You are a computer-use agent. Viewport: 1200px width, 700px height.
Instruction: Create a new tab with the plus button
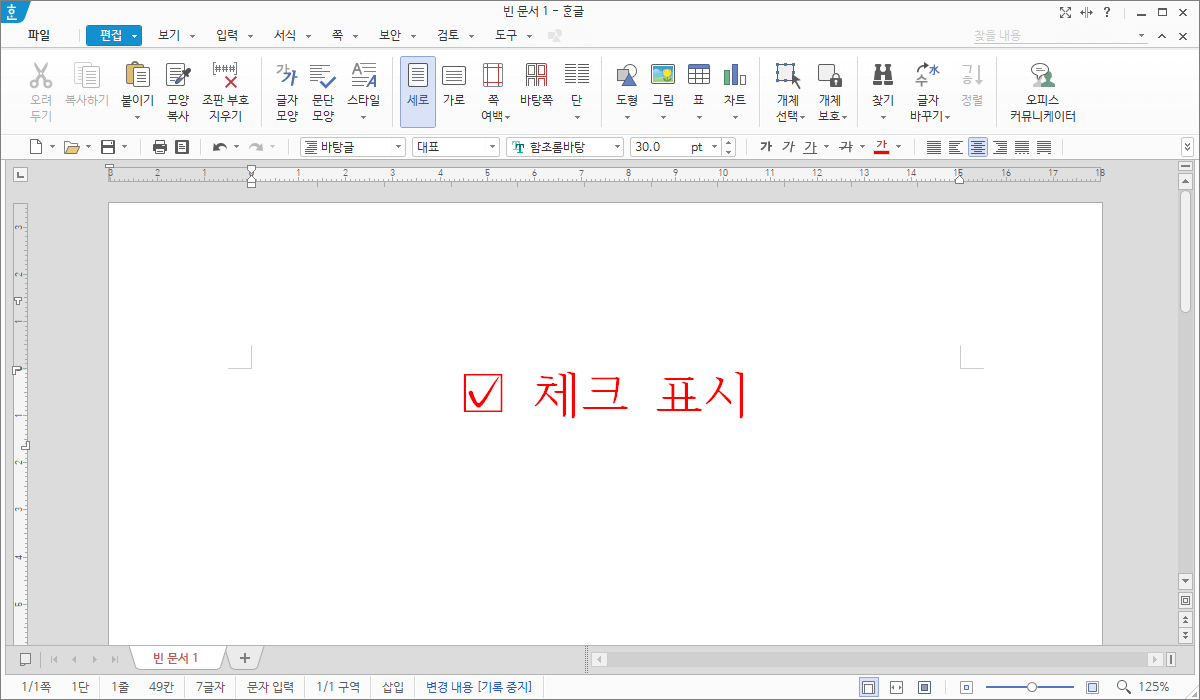244,657
